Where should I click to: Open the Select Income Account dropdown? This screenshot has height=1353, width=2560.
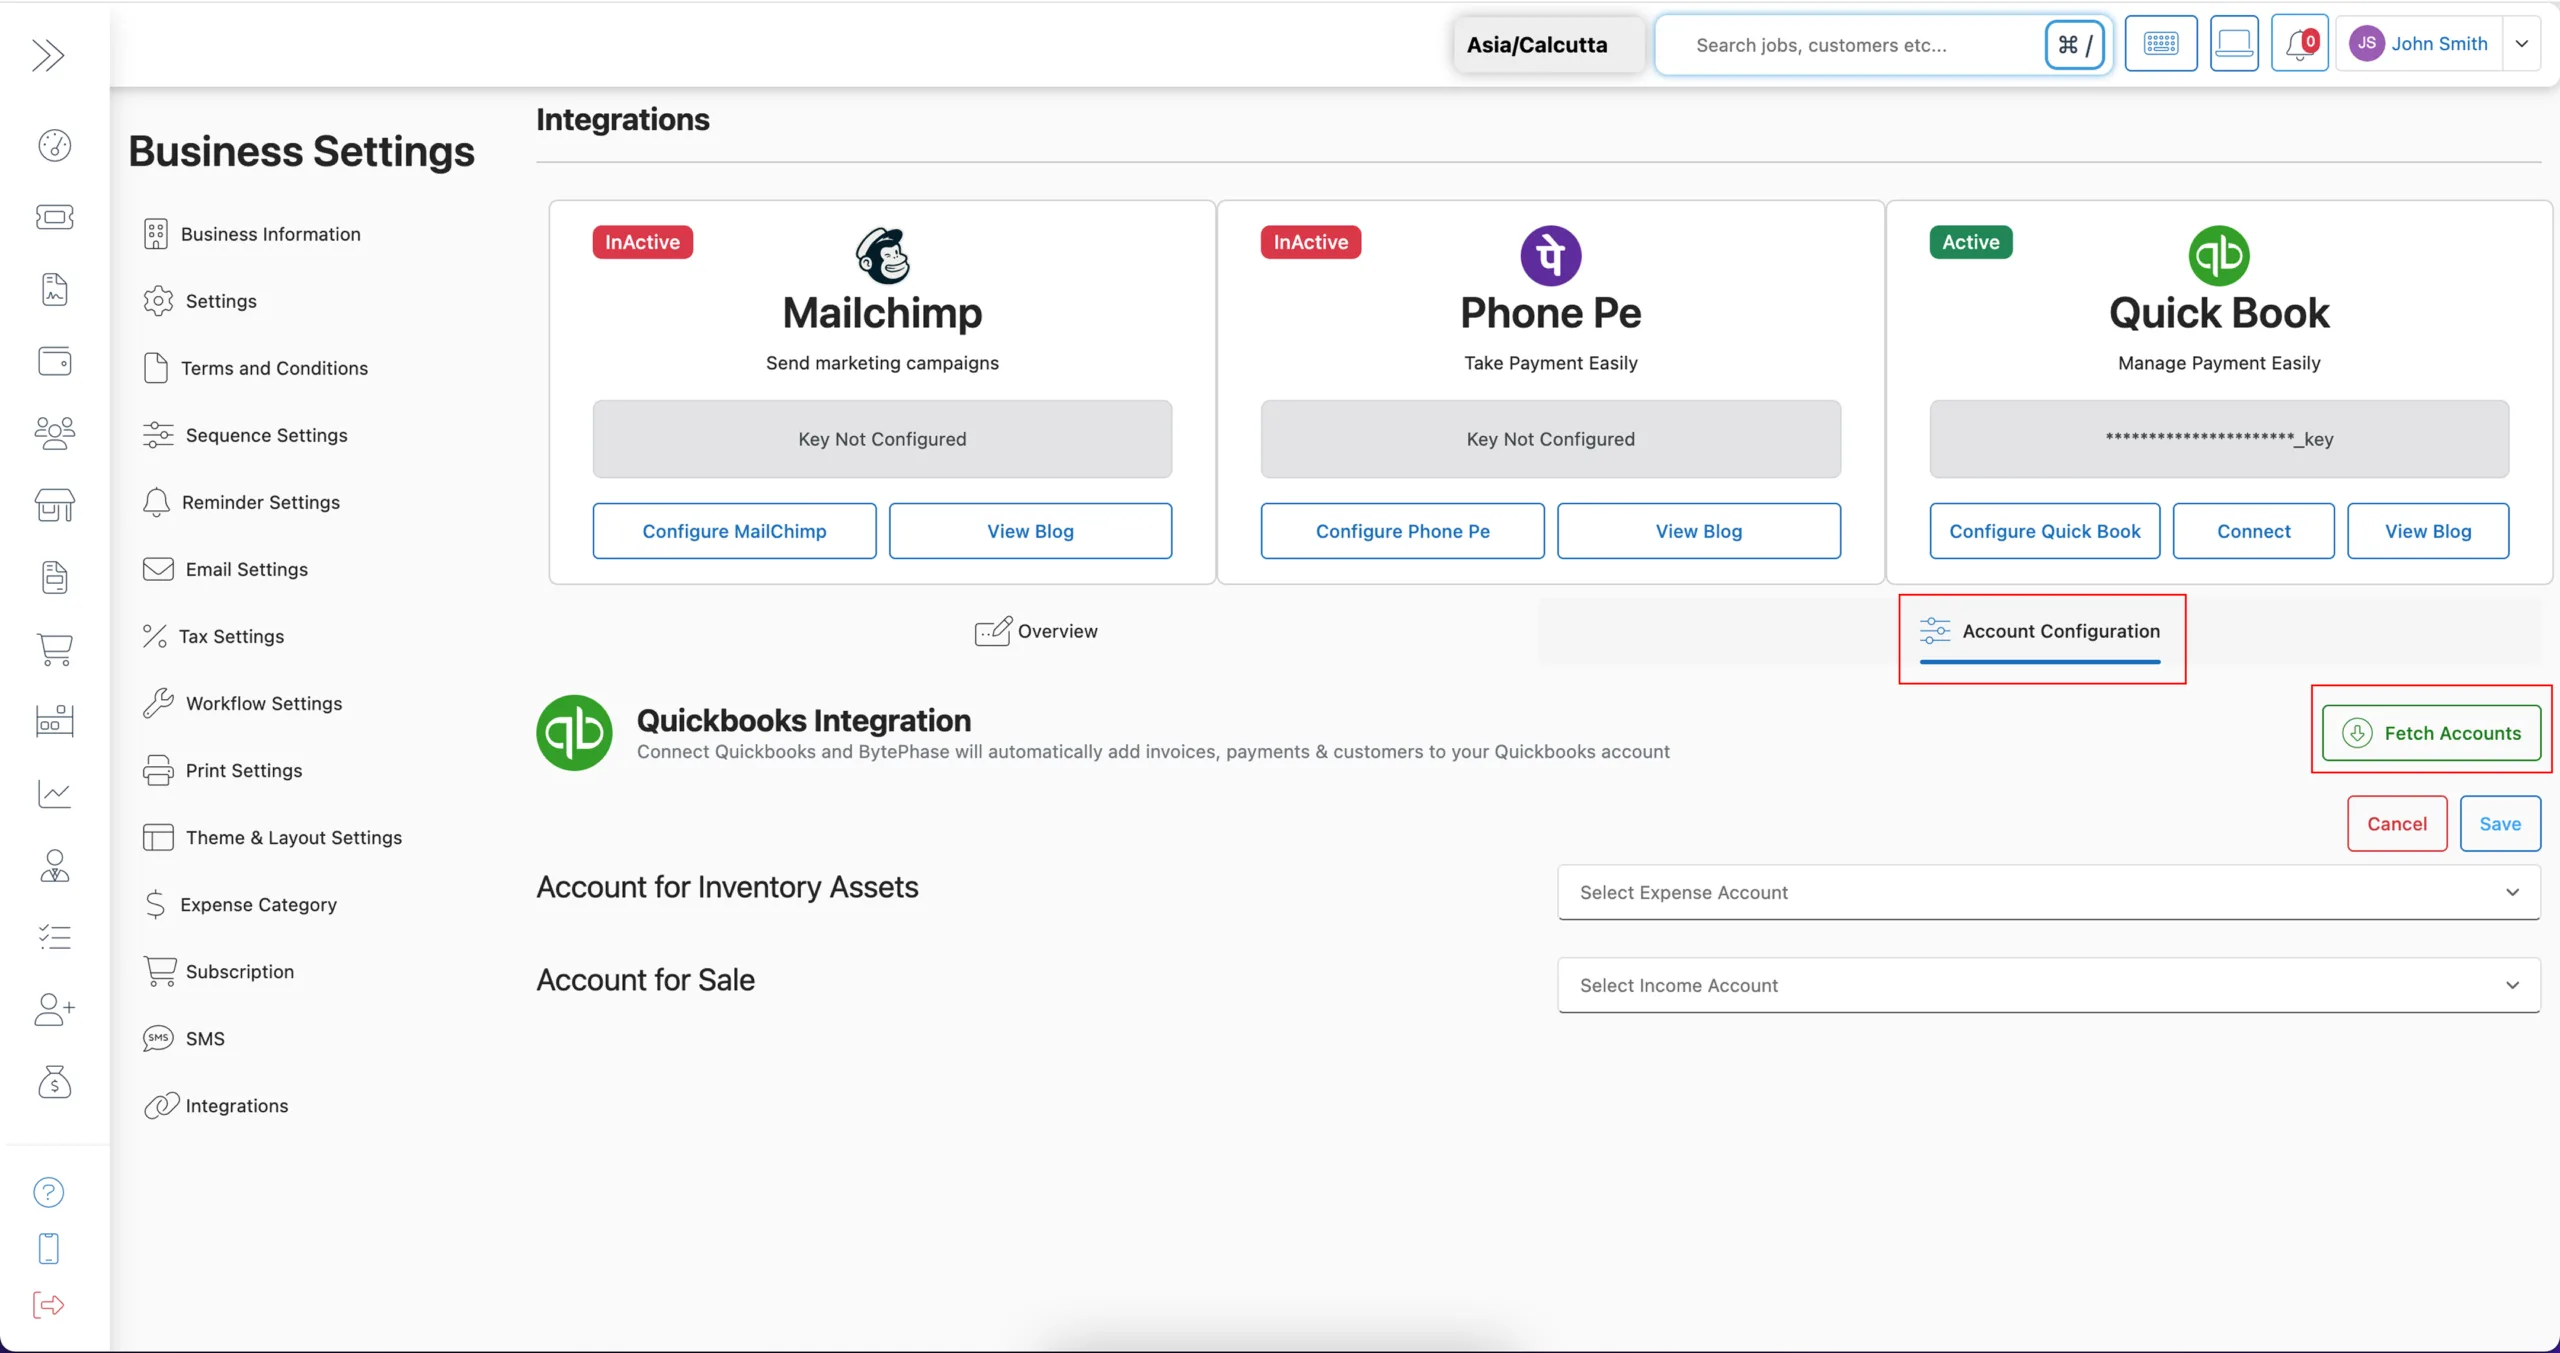2049,985
